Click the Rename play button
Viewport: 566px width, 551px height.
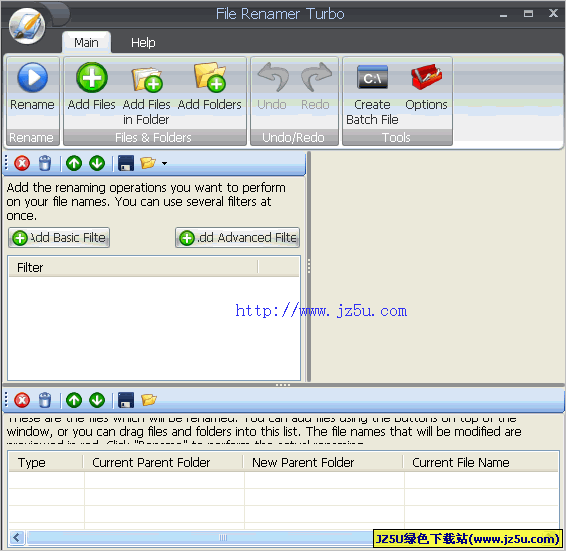tap(32, 78)
